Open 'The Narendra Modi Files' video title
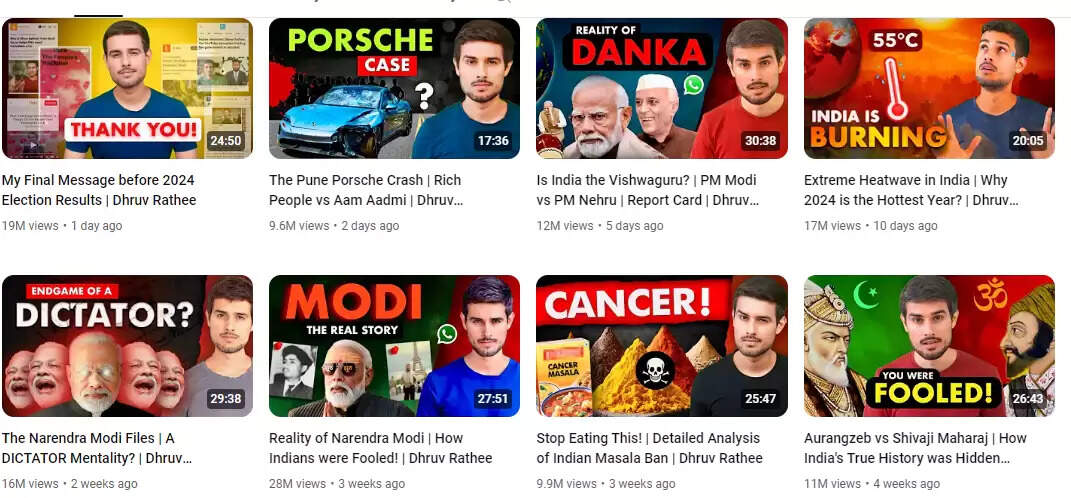Screen dimensions: 1071x498 [x=97, y=447]
